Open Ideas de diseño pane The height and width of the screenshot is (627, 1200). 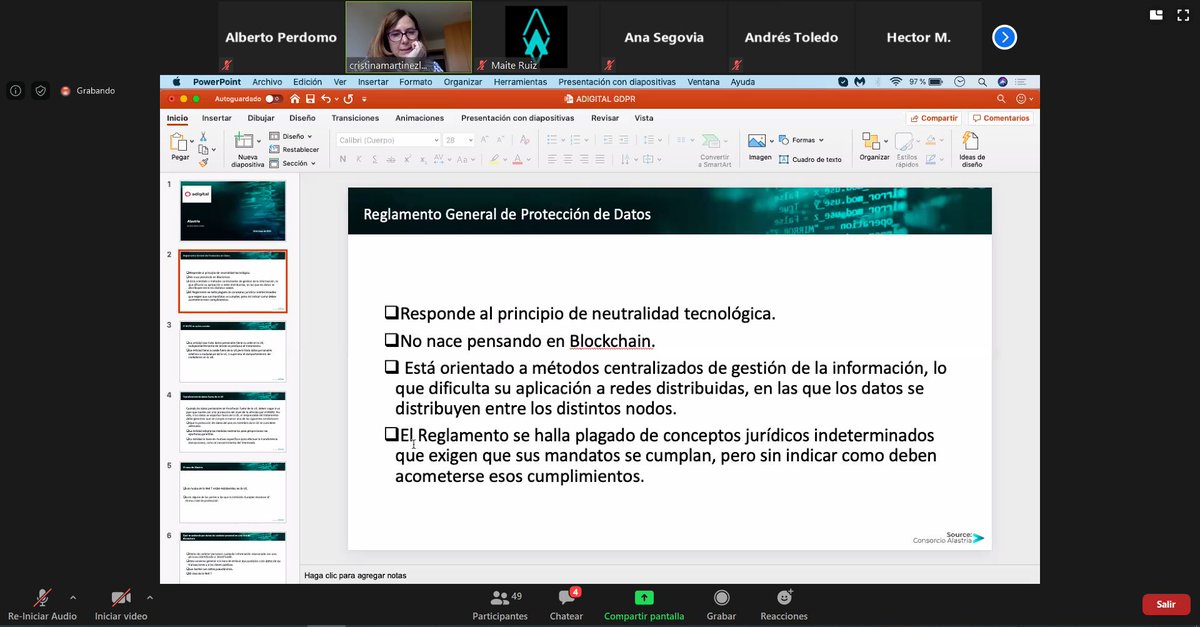coord(971,150)
